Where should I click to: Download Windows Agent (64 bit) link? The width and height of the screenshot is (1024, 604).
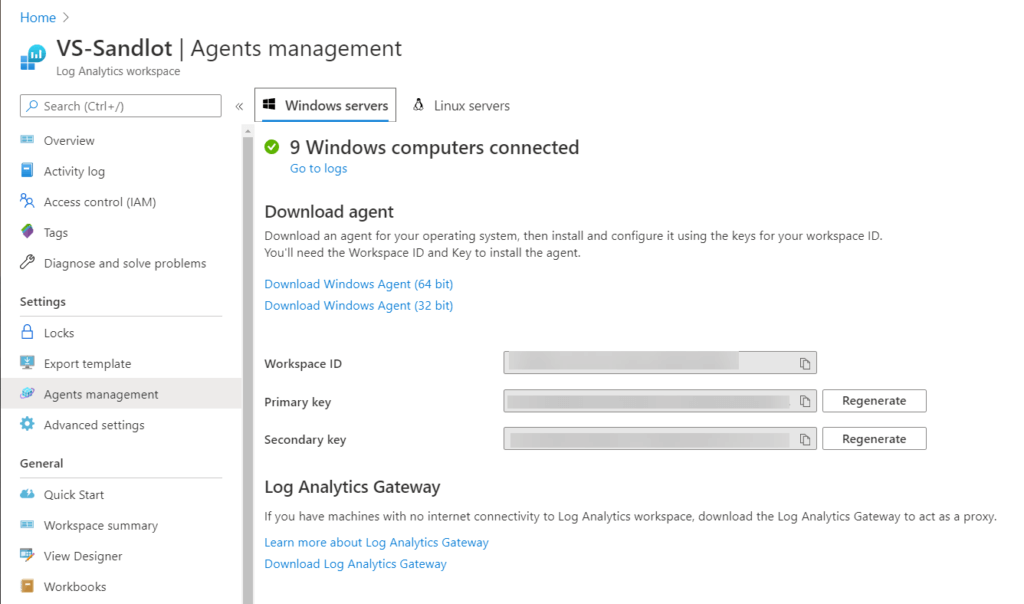click(359, 284)
